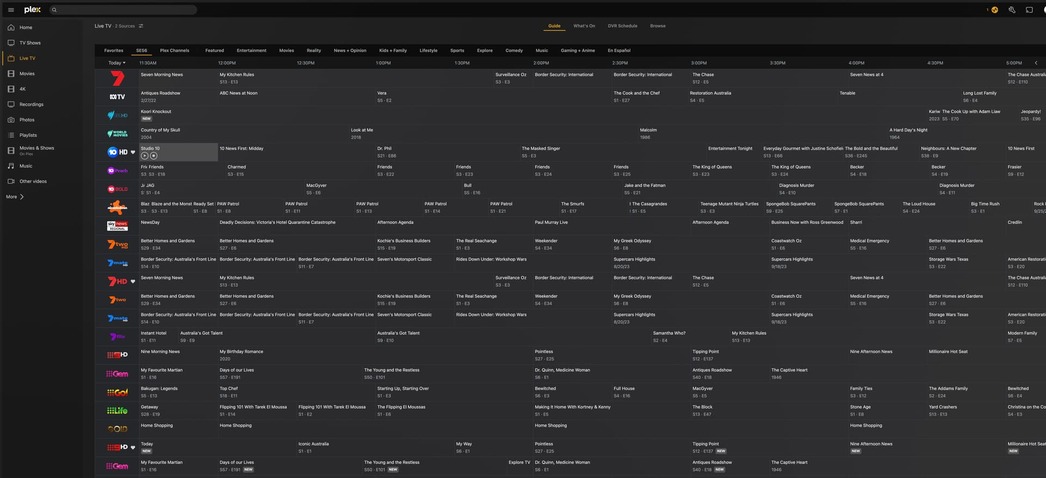The width and height of the screenshot is (1046, 478).
Task: Select the Gaming + Anime category
Action: click(578, 51)
